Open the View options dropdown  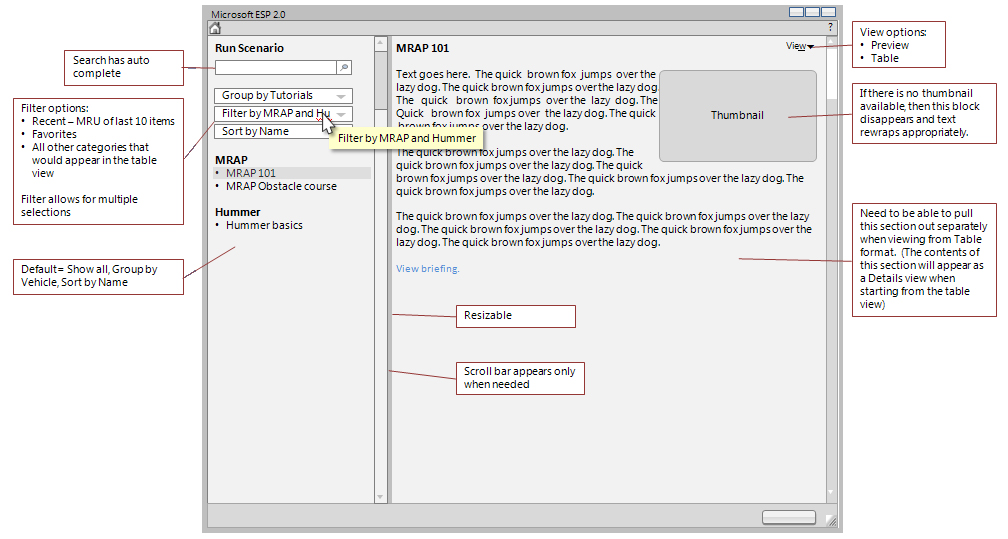tap(800, 46)
